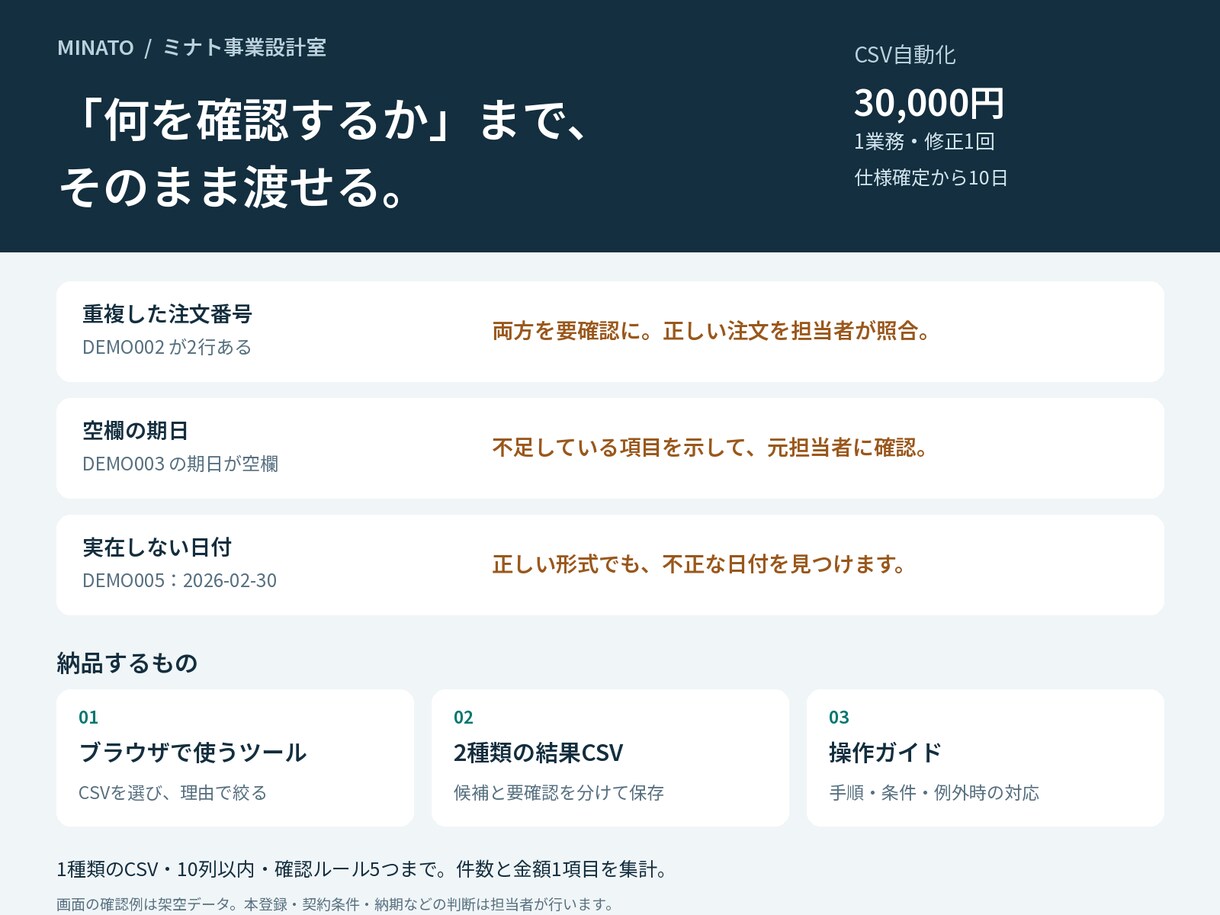Click the 1種類のCSV・10列以内 scope line

[362, 869]
